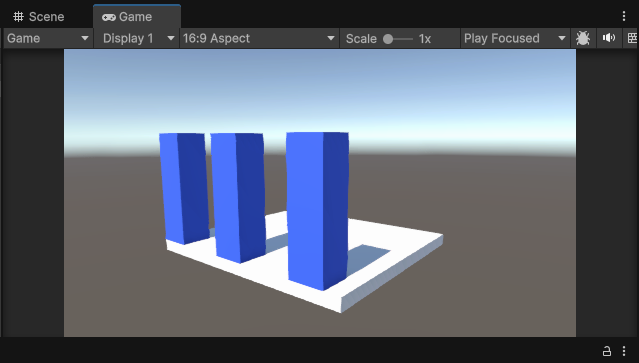Image resolution: width=639 pixels, height=363 pixels.
Task: Click the hash icon on the Scene tab
Action: point(18,17)
